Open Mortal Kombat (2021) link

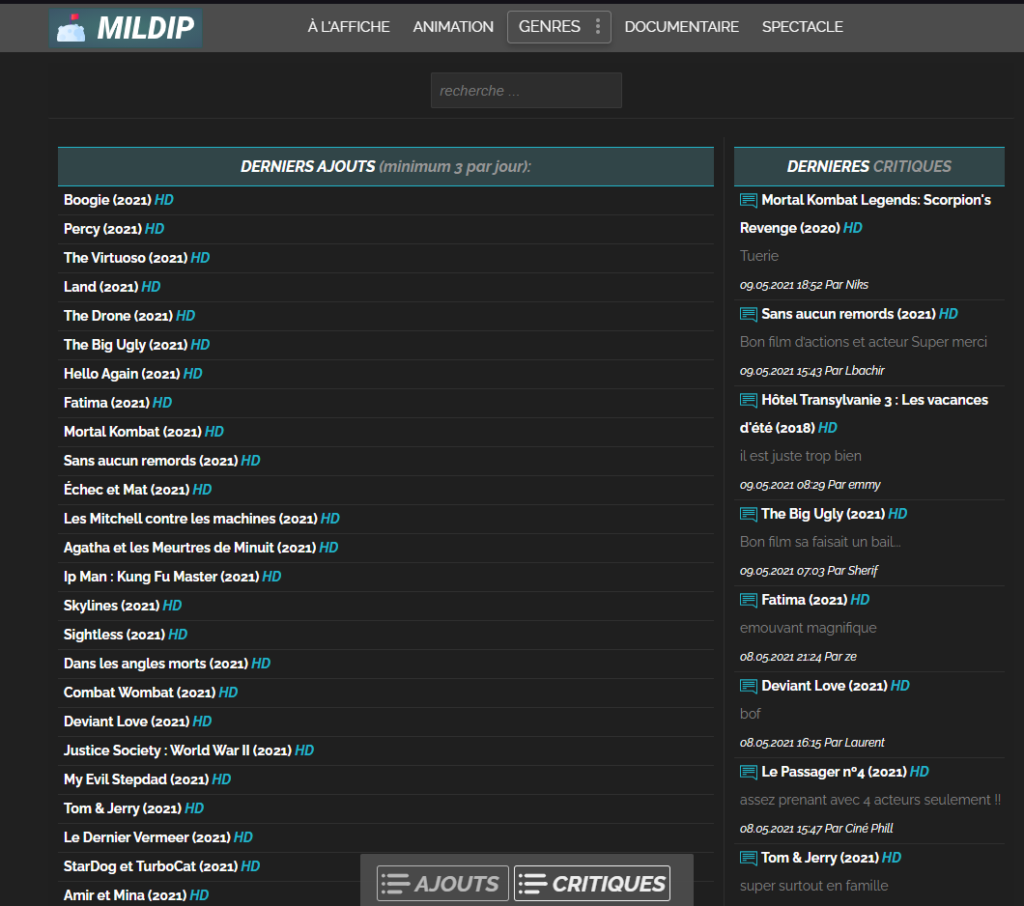(x=144, y=432)
